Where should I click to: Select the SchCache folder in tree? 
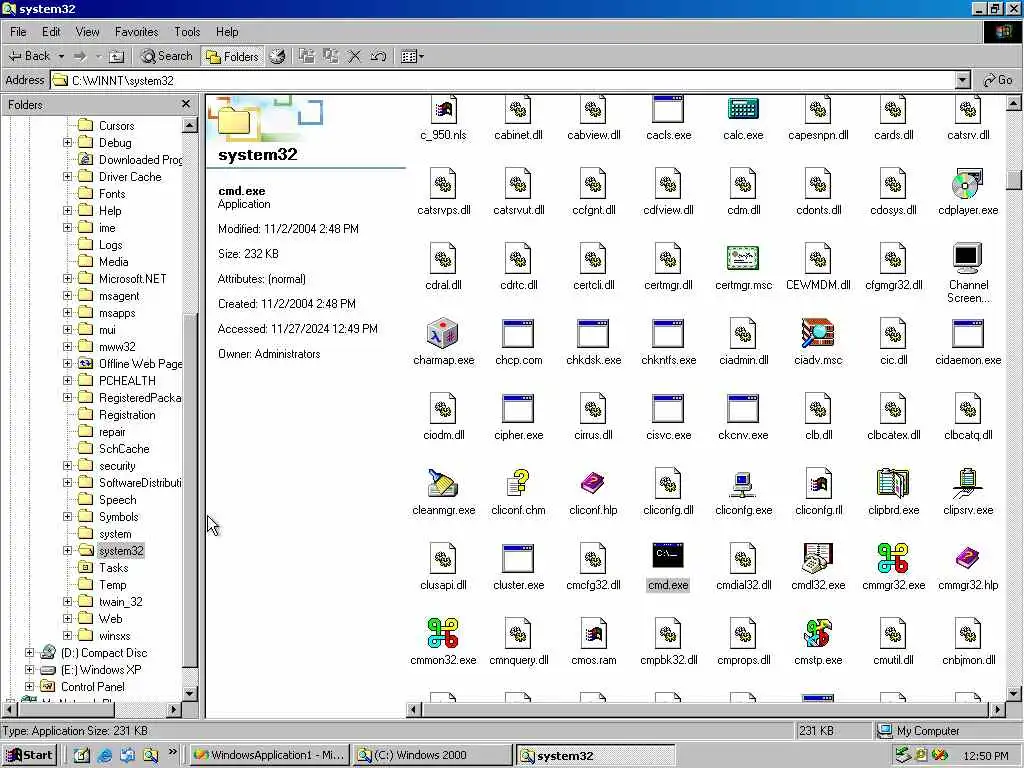click(x=123, y=449)
